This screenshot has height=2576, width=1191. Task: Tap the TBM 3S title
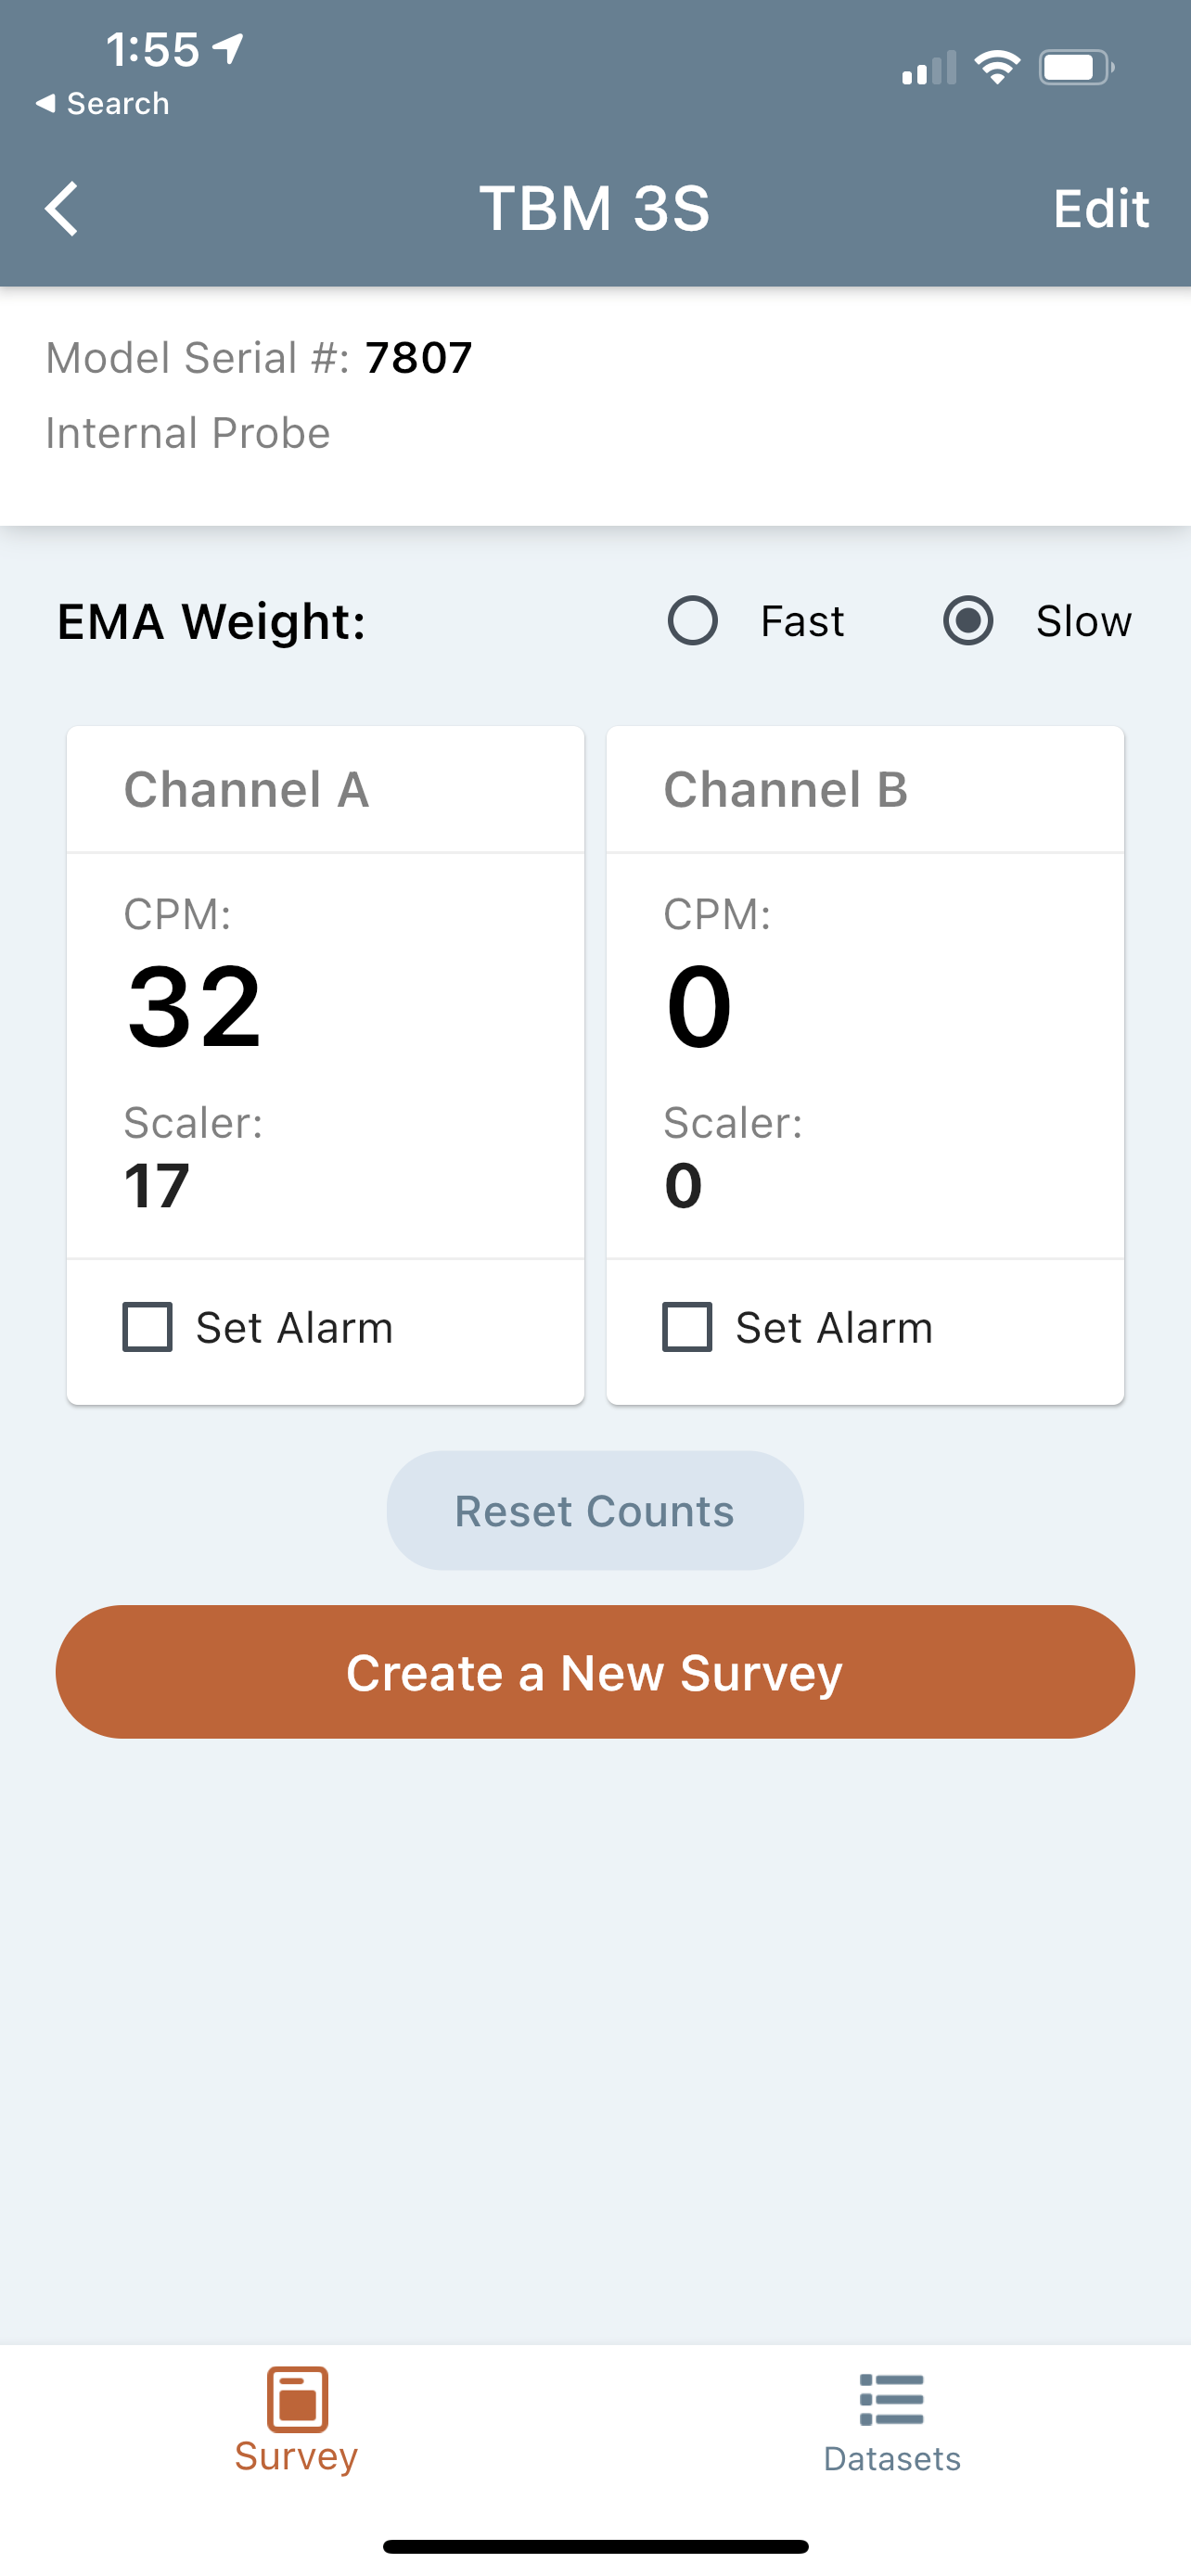tap(595, 208)
